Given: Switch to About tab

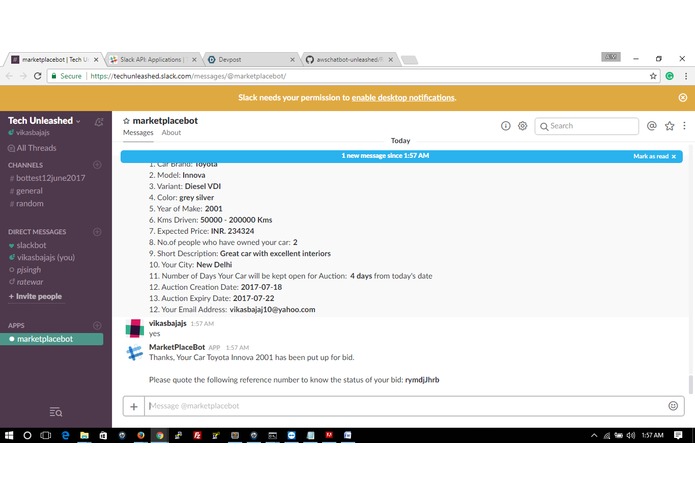Looking at the screenshot, I should 171,132.
